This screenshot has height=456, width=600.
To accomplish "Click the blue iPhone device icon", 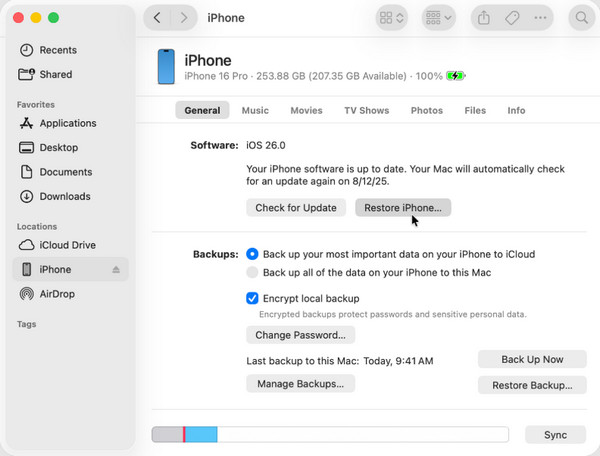I will point(166,67).
